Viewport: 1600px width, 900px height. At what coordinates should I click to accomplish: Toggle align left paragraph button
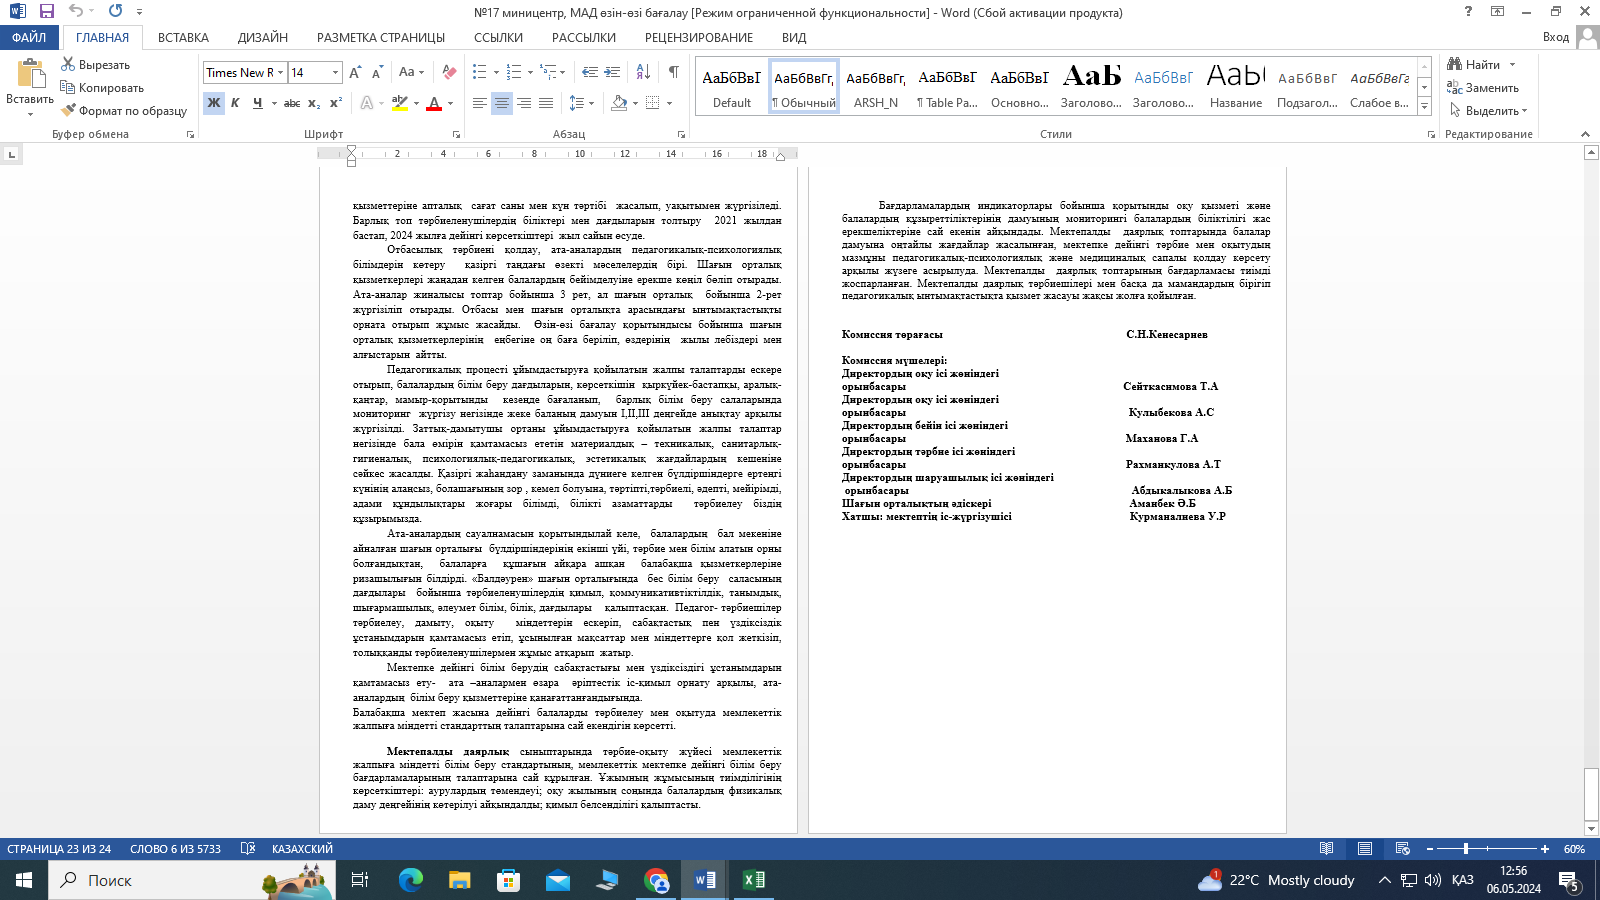pyautogui.click(x=480, y=103)
